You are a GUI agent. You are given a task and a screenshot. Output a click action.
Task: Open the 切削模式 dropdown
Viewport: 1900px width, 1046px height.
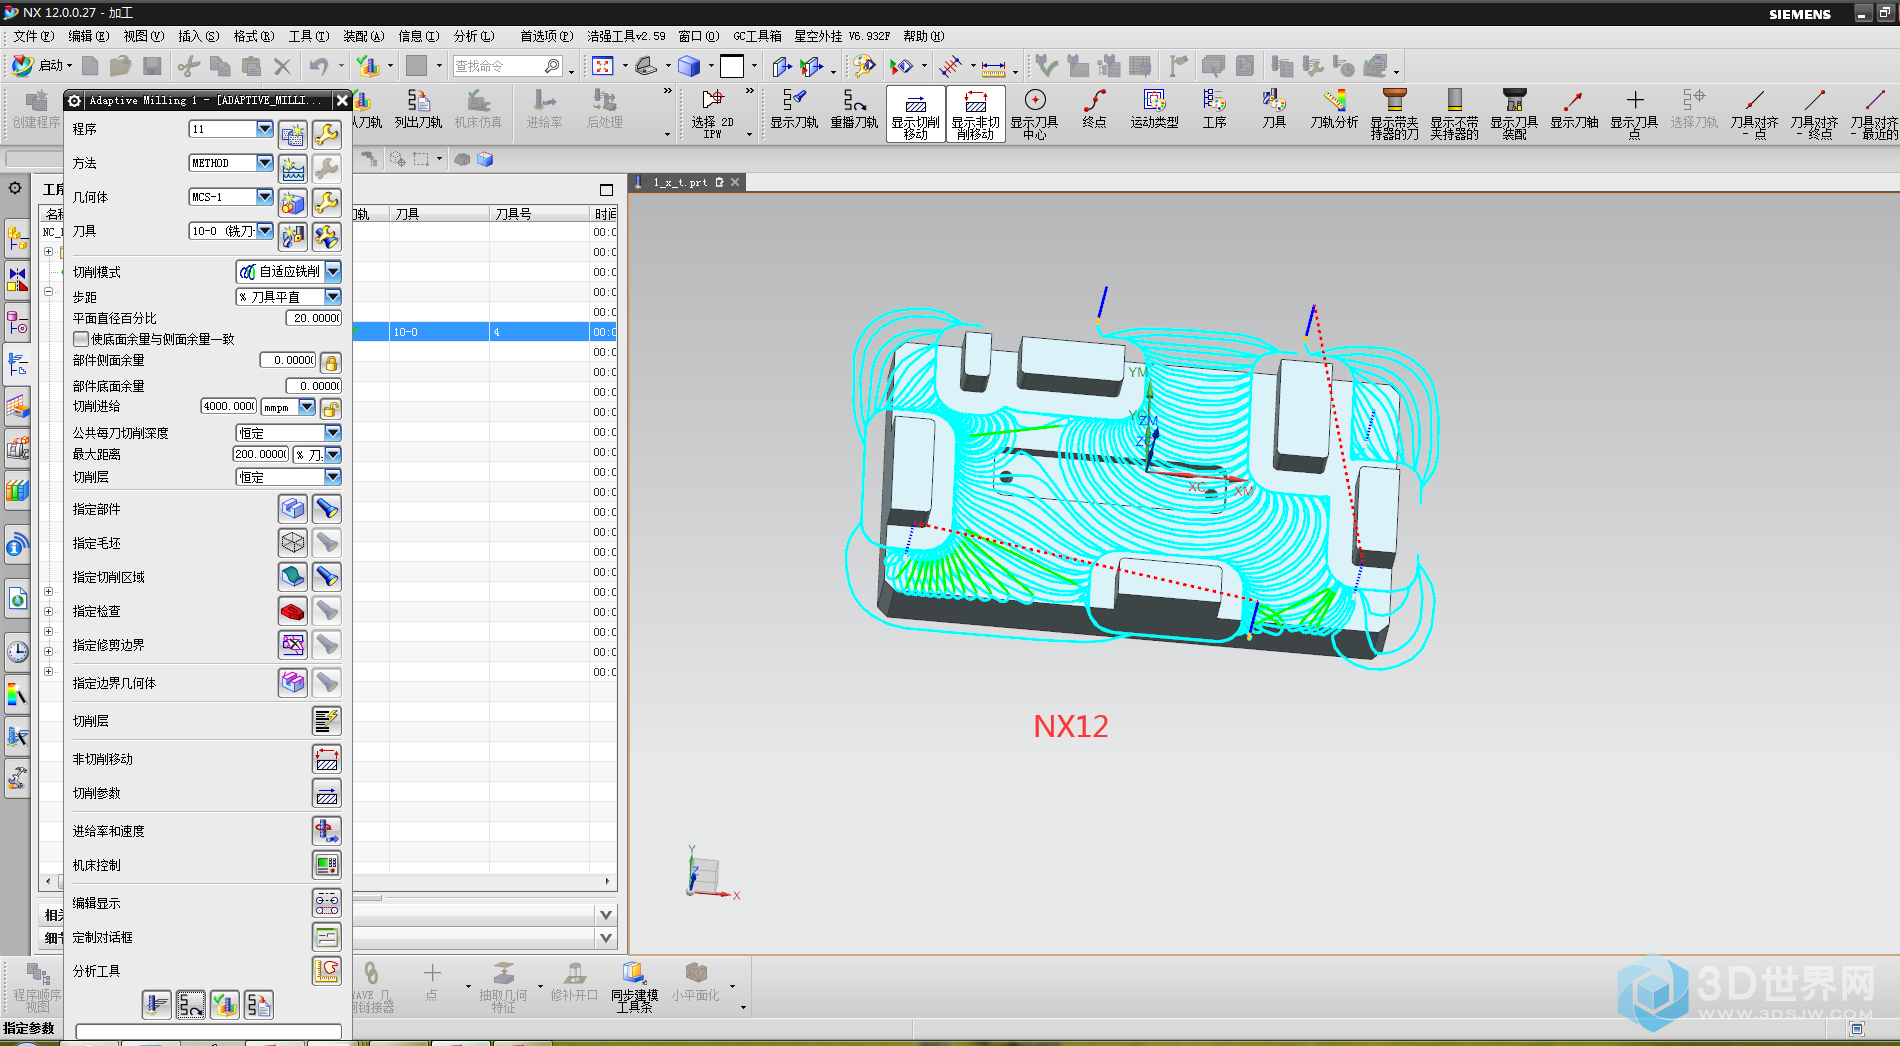333,272
